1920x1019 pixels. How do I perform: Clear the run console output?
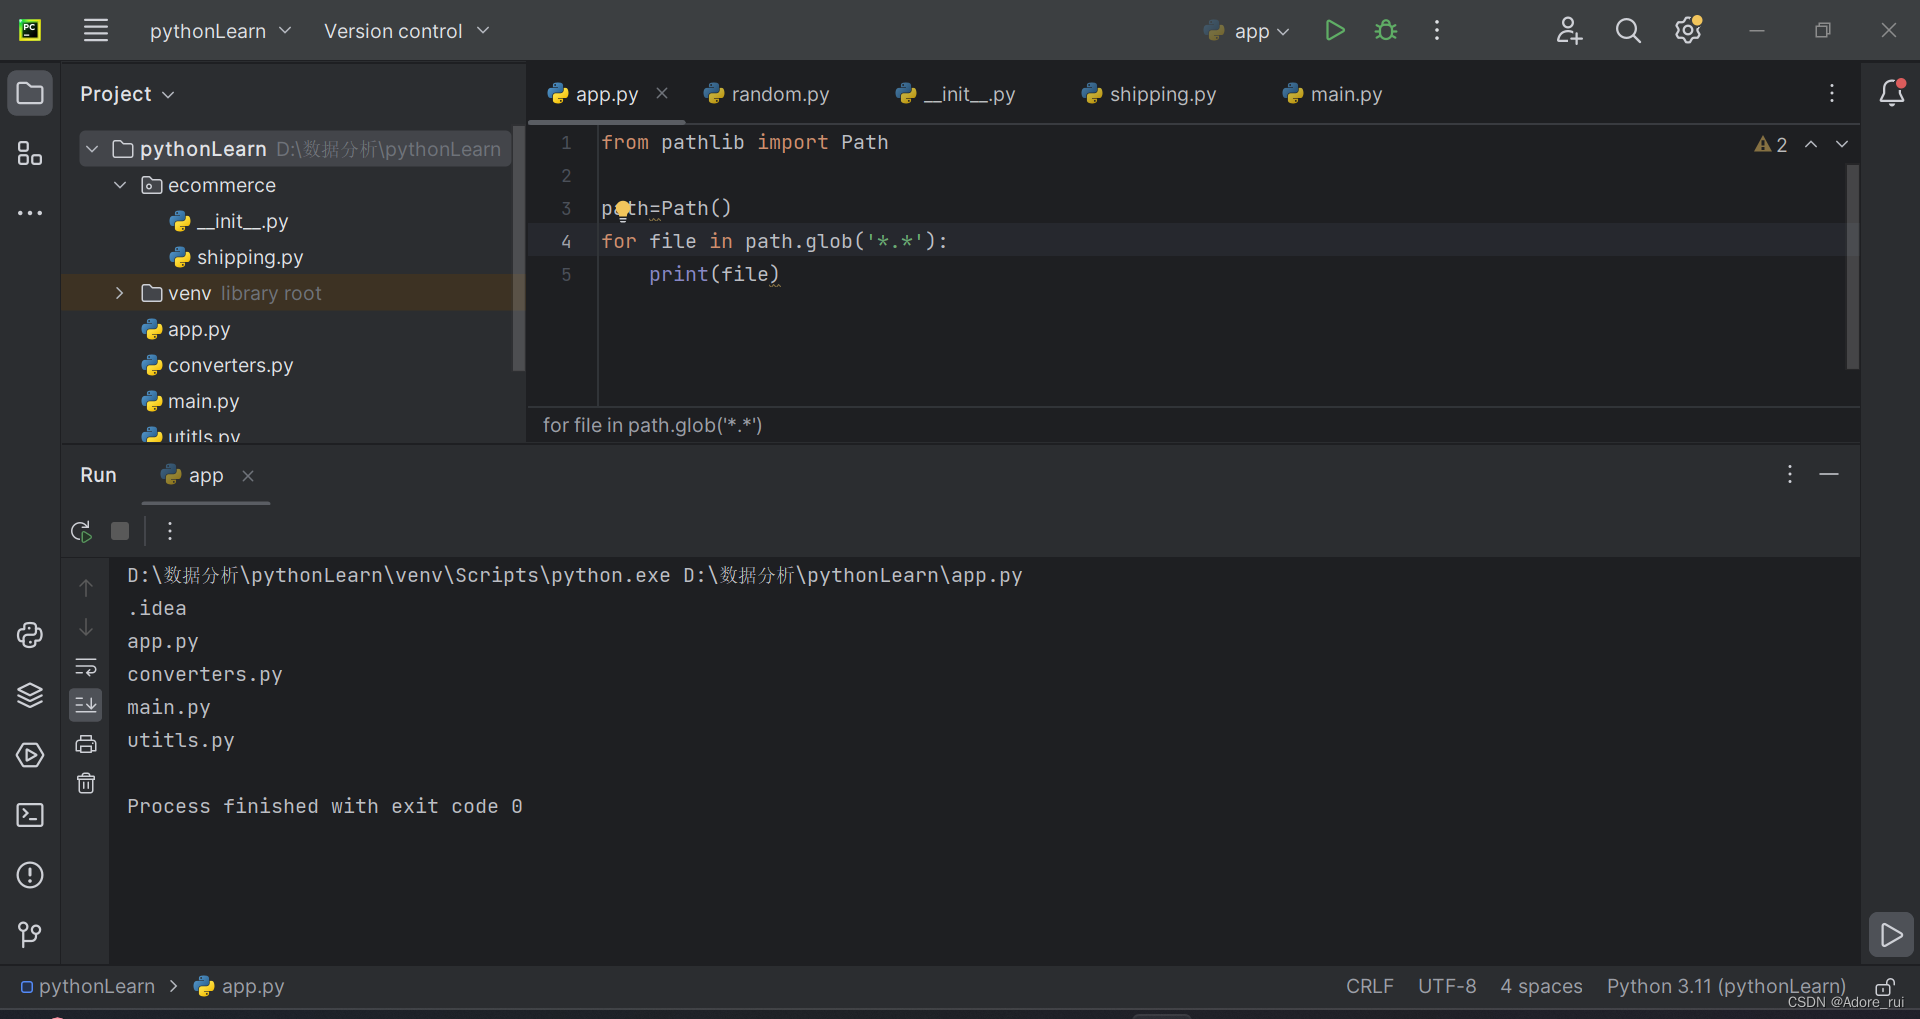pyautogui.click(x=86, y=783)
